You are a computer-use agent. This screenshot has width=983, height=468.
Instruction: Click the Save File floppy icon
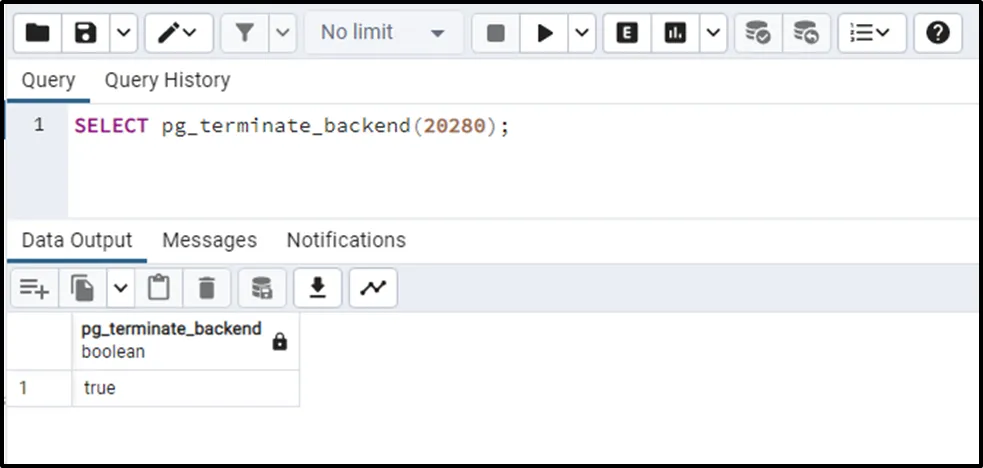(86, 33)
